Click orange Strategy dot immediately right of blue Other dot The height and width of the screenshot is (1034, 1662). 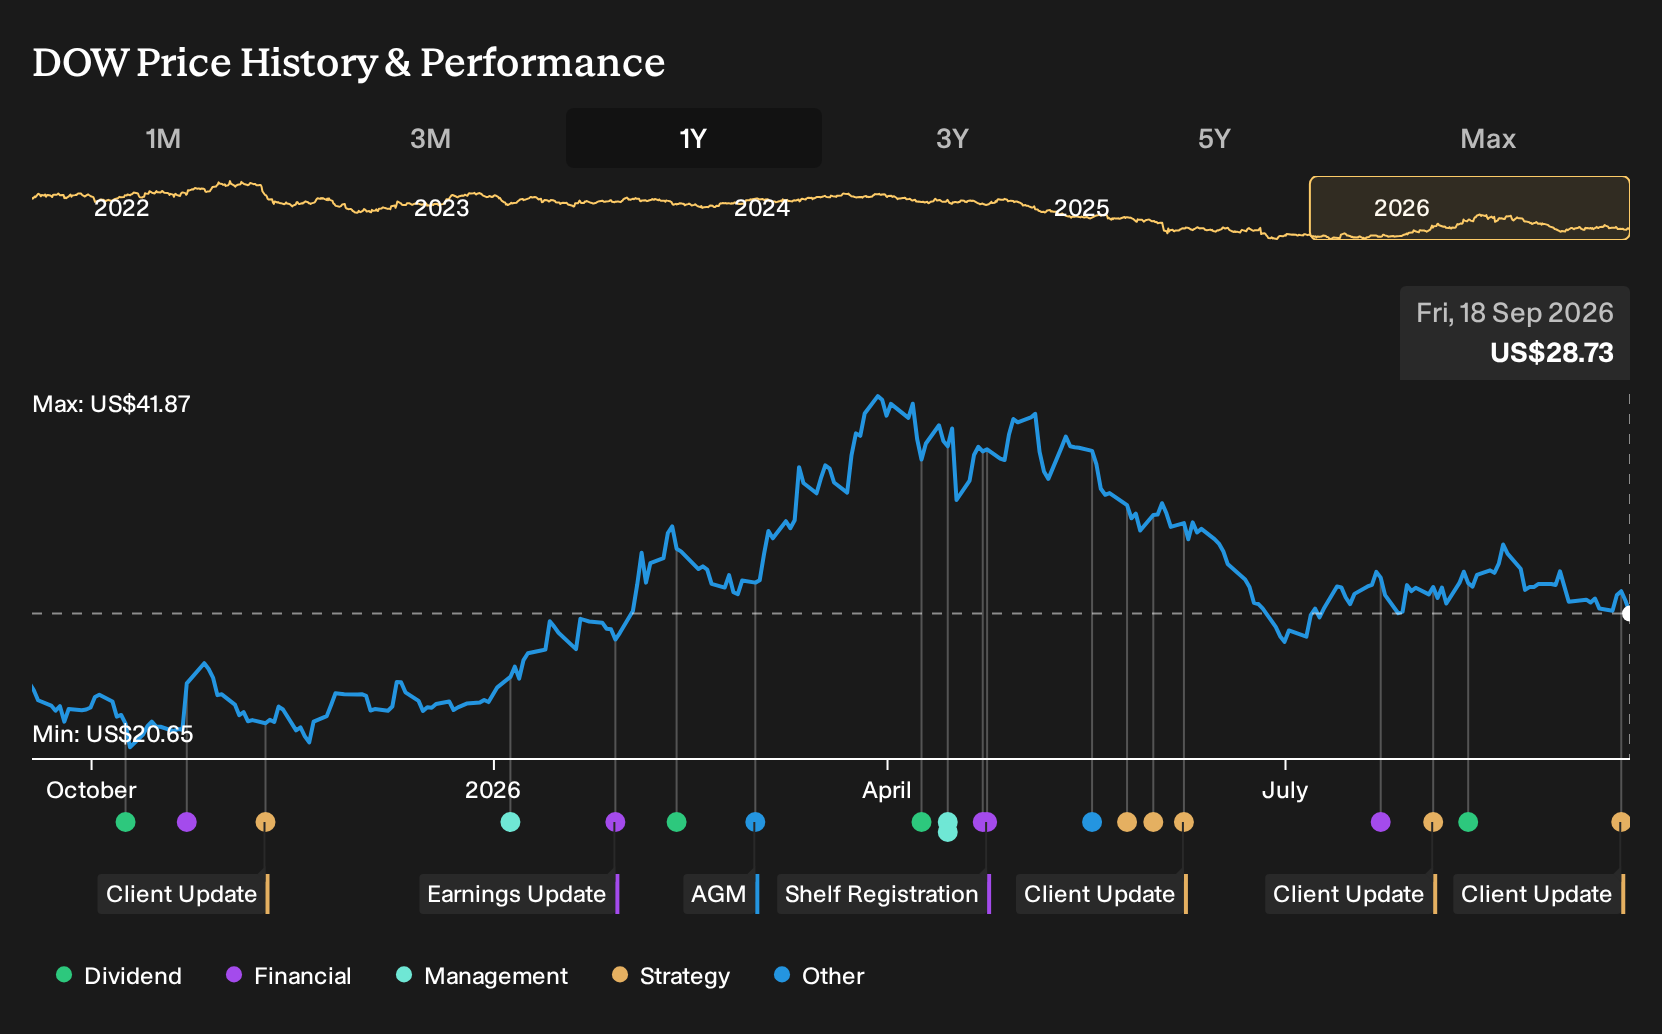[x=1127, y=822]
